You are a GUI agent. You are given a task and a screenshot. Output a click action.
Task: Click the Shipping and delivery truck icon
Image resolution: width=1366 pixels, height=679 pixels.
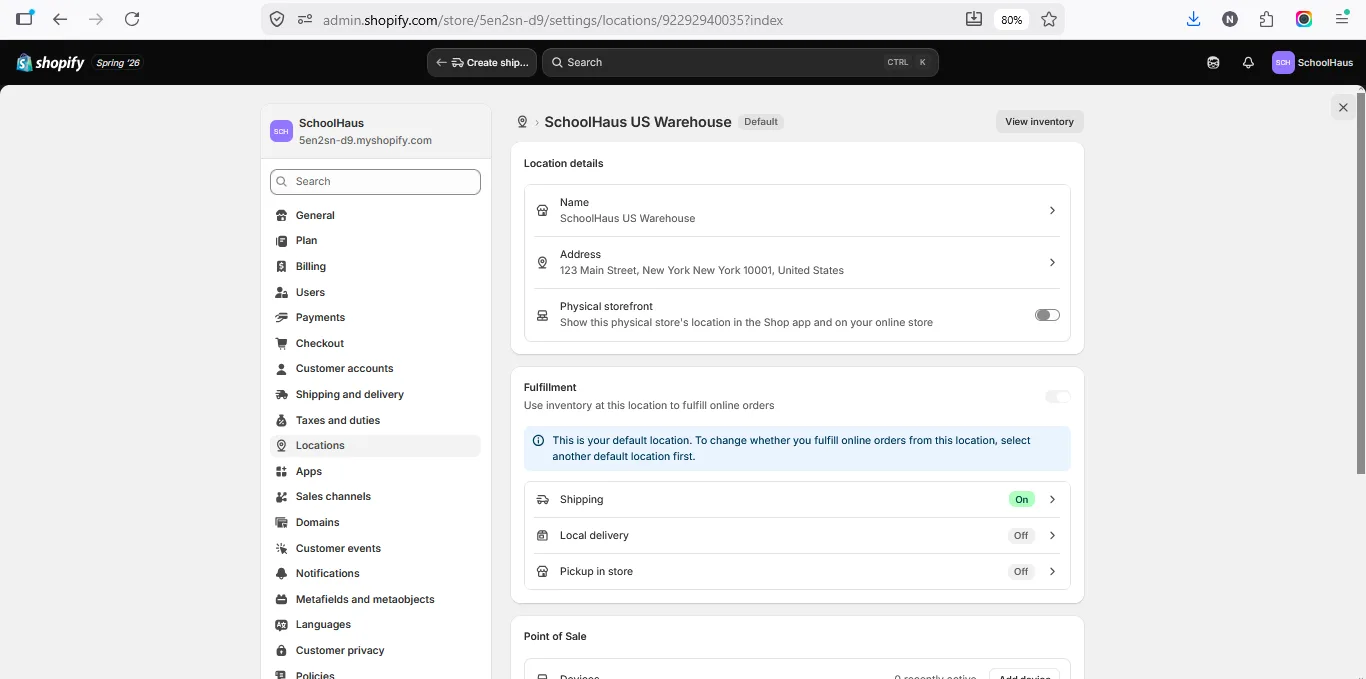pyautogui.click(x=282, y=395)
